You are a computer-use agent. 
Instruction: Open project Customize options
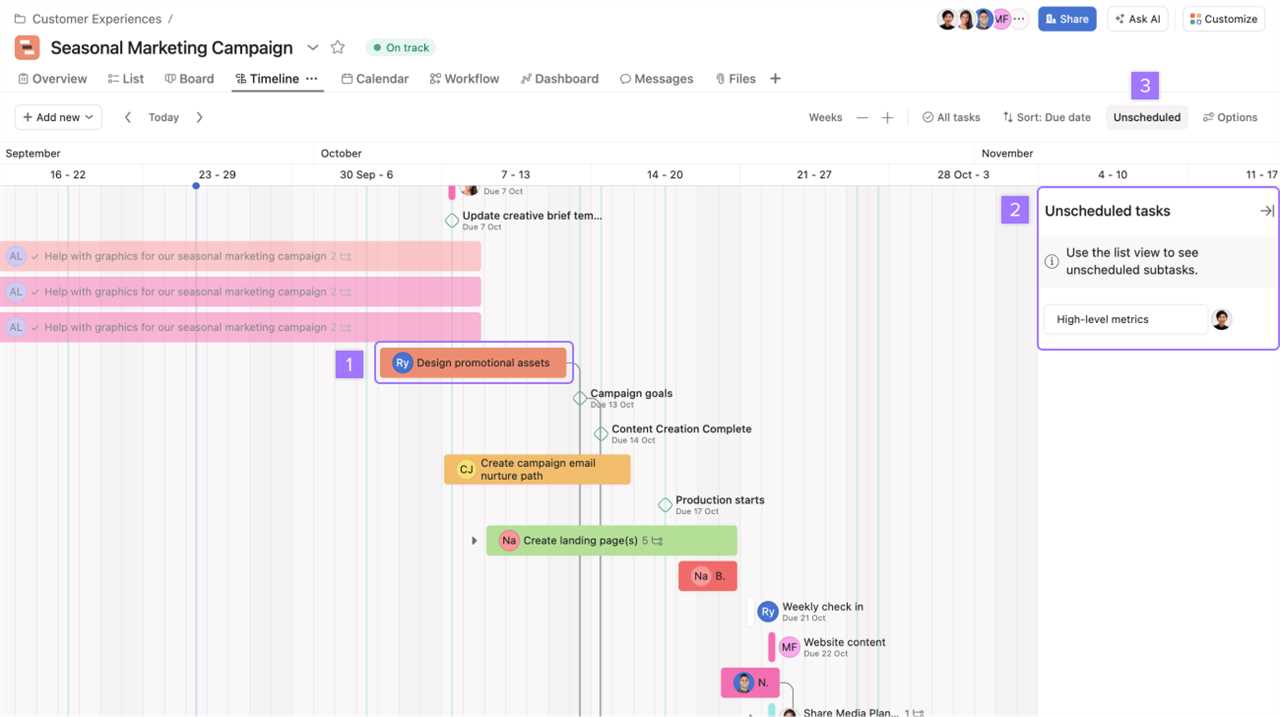[1223, 18]
